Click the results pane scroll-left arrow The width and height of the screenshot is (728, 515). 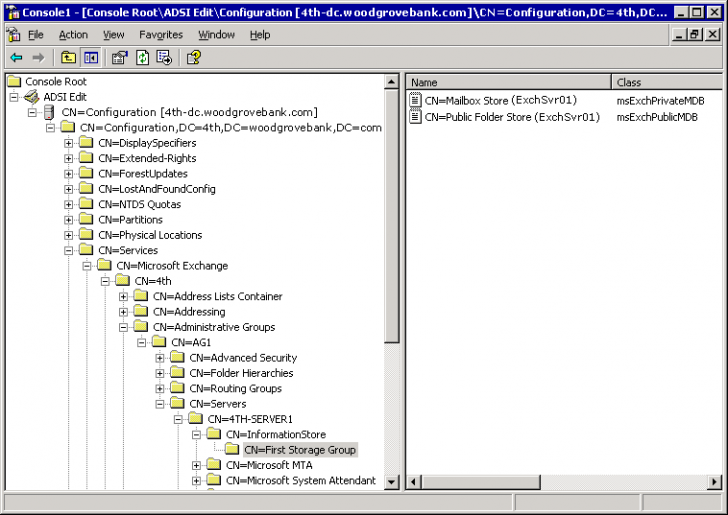point(414,482)
